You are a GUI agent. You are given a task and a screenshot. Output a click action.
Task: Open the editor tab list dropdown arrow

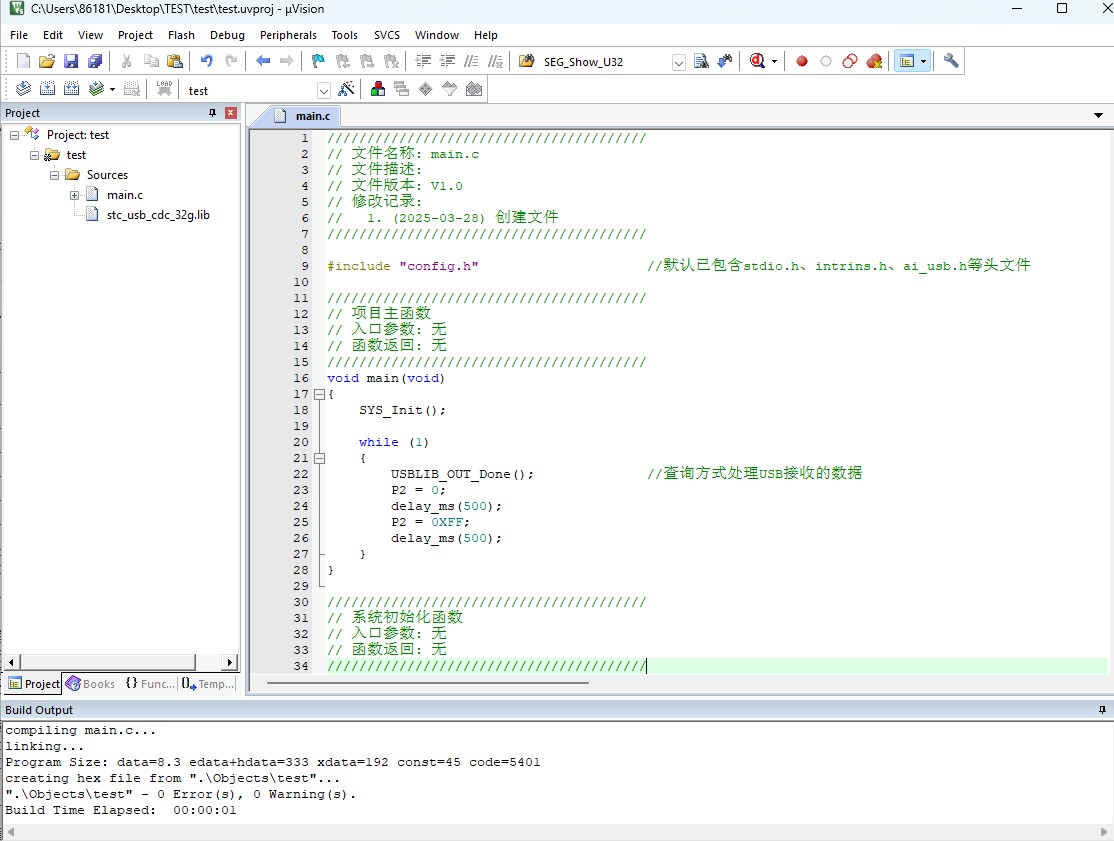point(1098,115)
